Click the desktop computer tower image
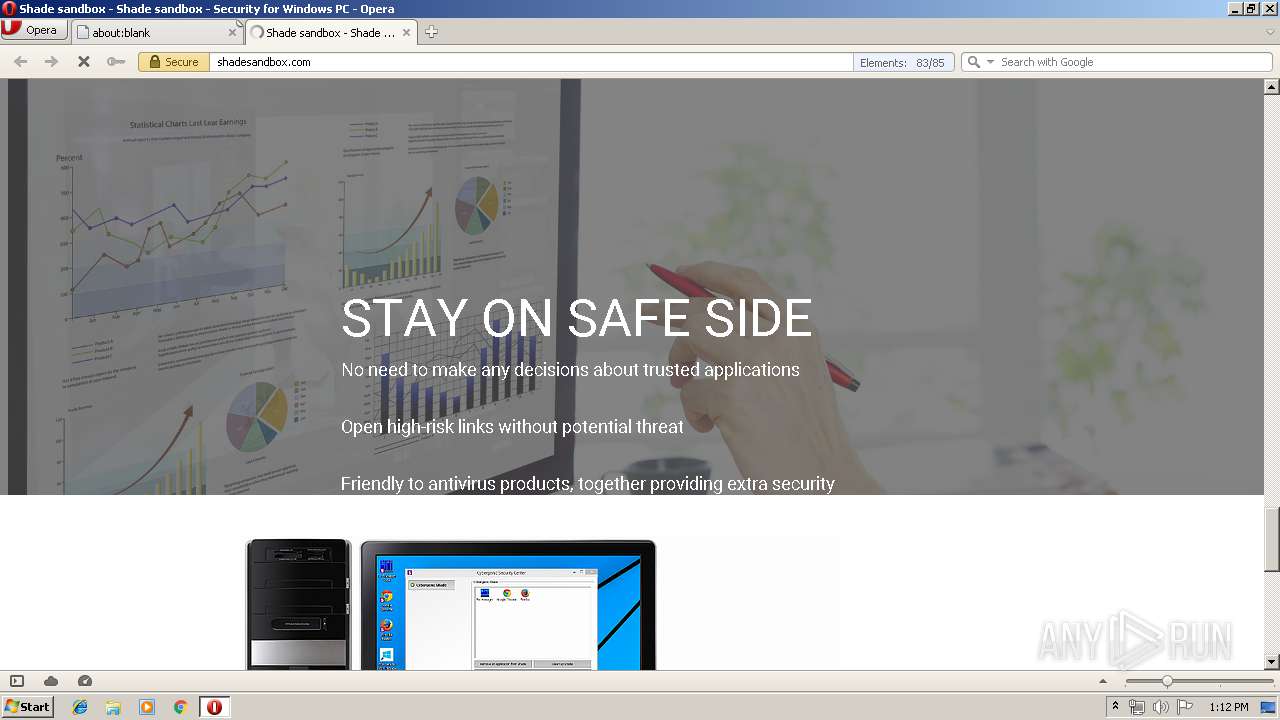The height and width of the screenshot is (720, 1280). [299, 604]
